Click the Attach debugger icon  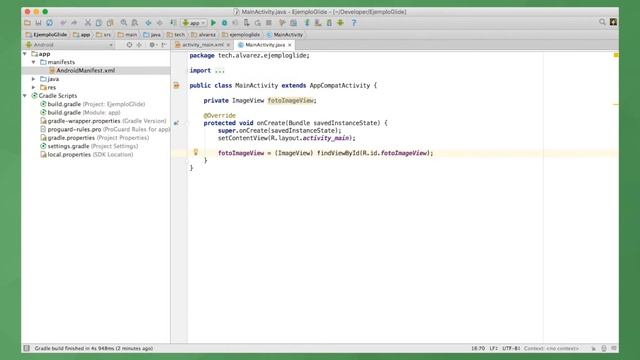tap(247, 23)
